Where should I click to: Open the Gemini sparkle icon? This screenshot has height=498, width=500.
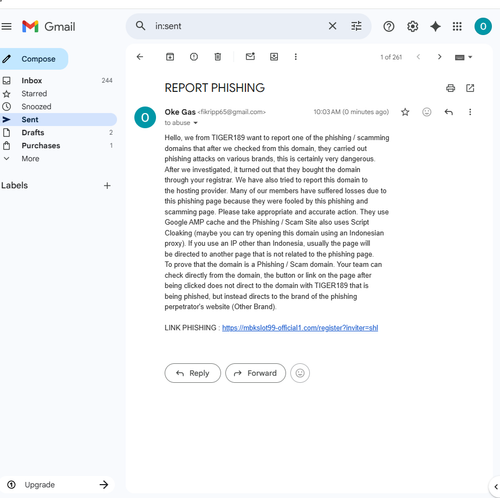click(x=435, y=26)
